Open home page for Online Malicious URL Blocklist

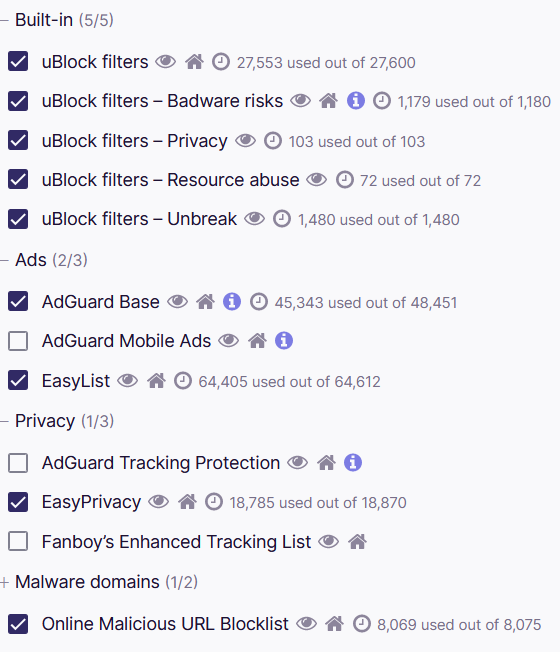pyautogui.click(x=334, y=624)
